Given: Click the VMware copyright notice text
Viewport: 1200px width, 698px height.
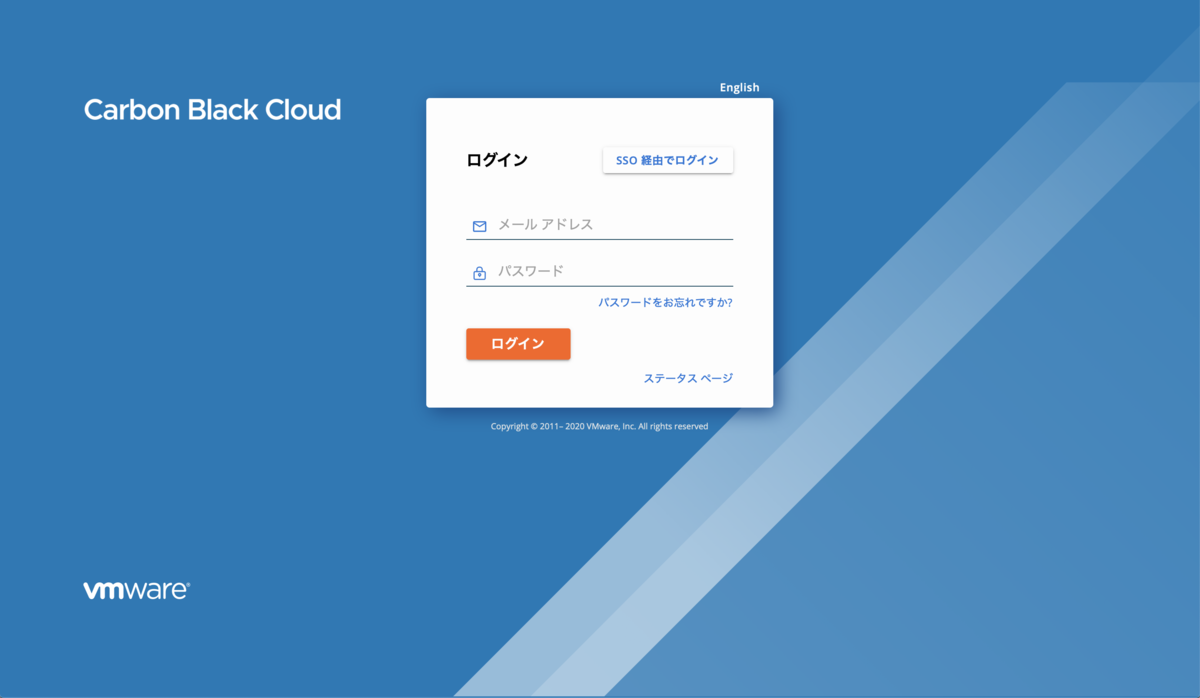Looking at the screenshot, I should click(x=599, y=426).
